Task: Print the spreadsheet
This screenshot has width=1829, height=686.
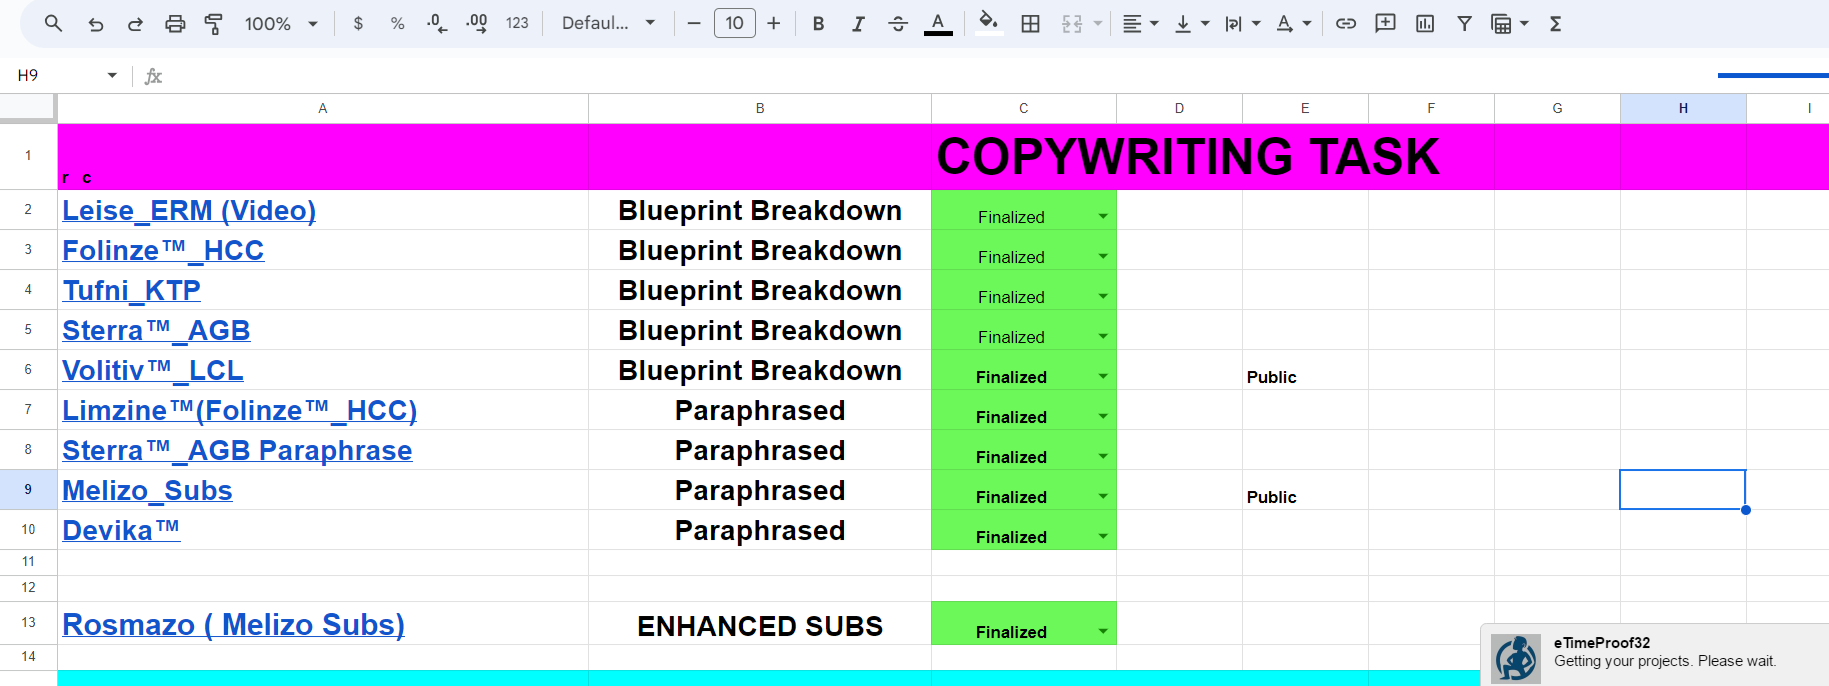Action: click(175, 23)
